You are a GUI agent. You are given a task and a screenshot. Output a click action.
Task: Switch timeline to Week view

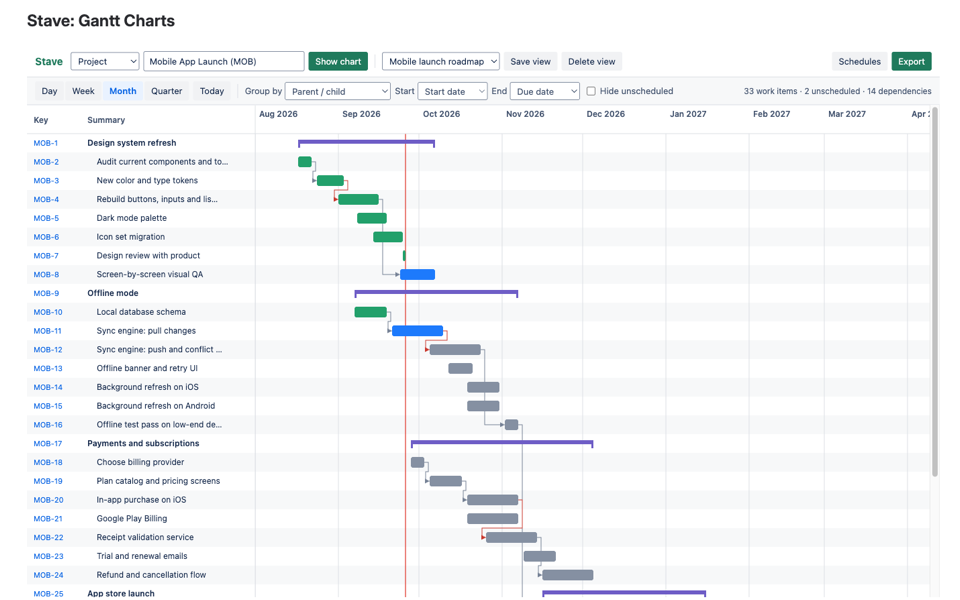click(83, 91)
